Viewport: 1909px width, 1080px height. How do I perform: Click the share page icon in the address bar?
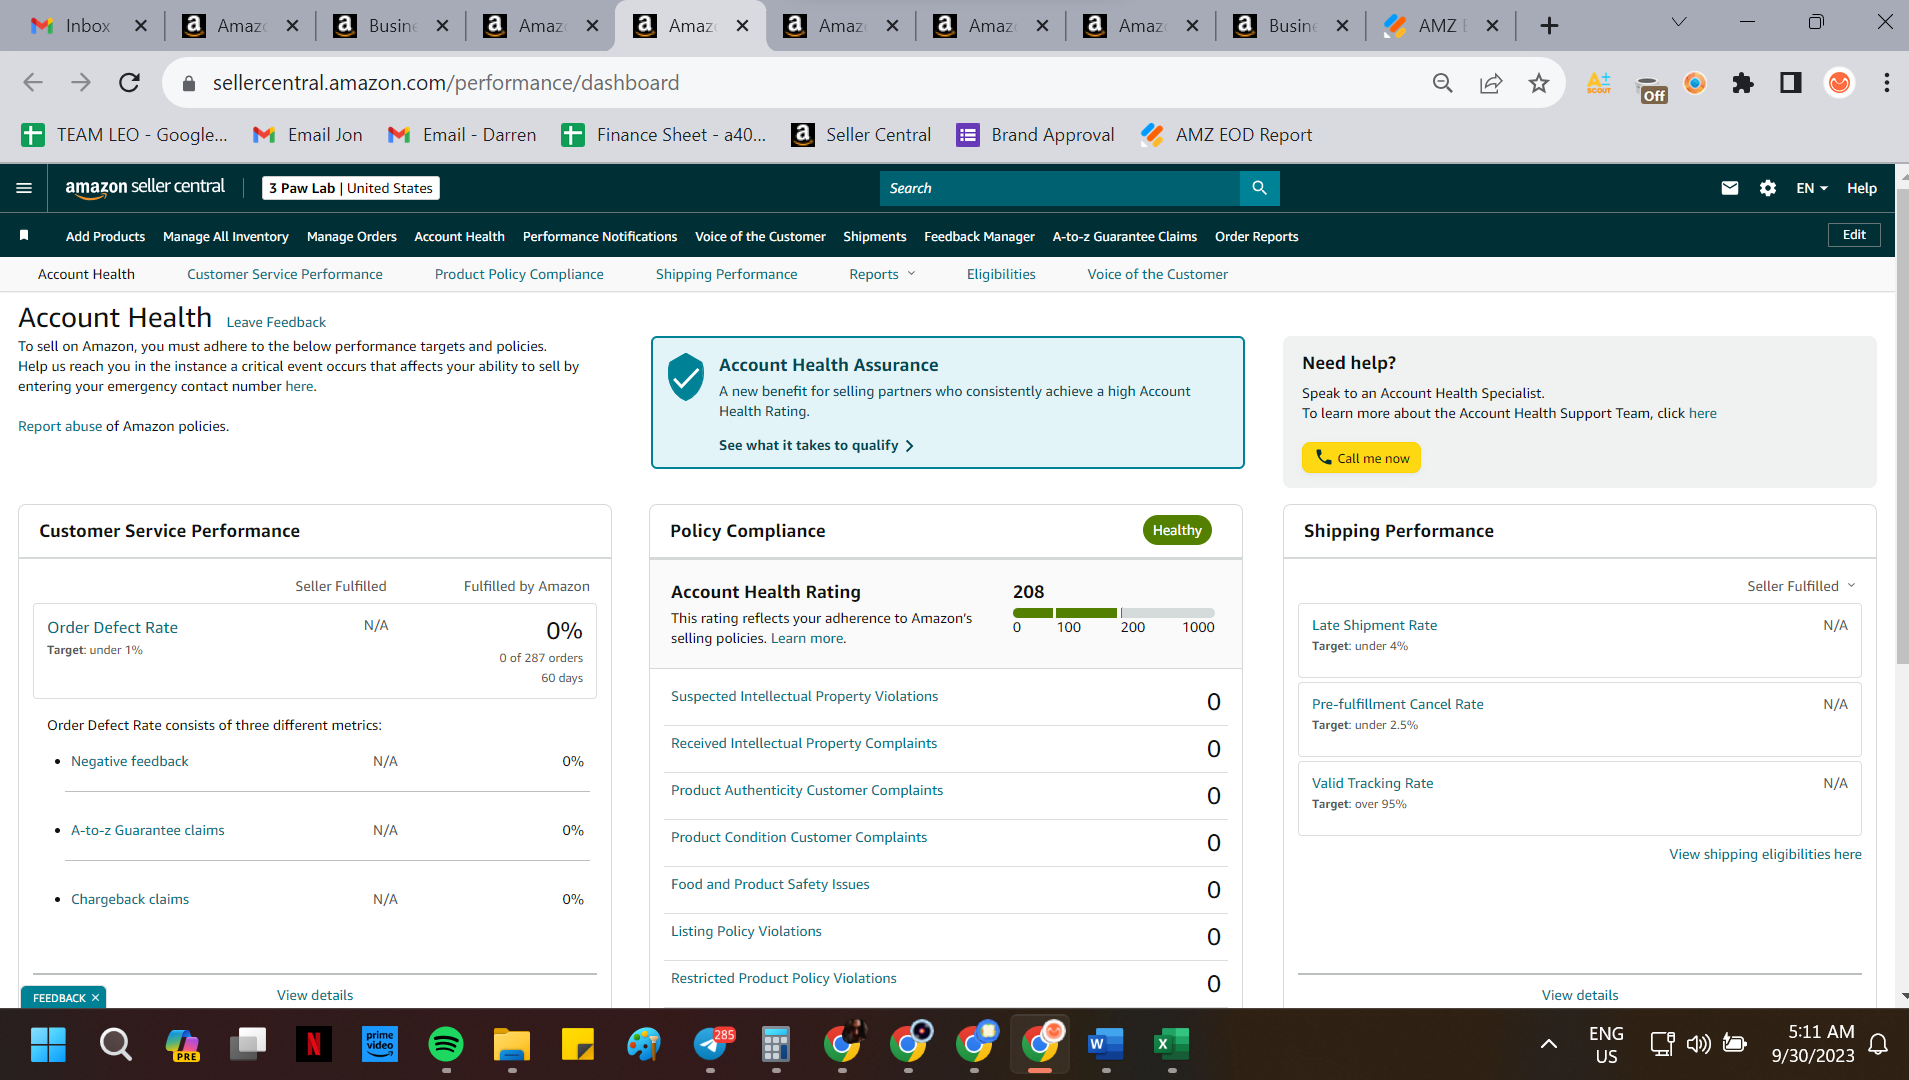pos(1491,83)
